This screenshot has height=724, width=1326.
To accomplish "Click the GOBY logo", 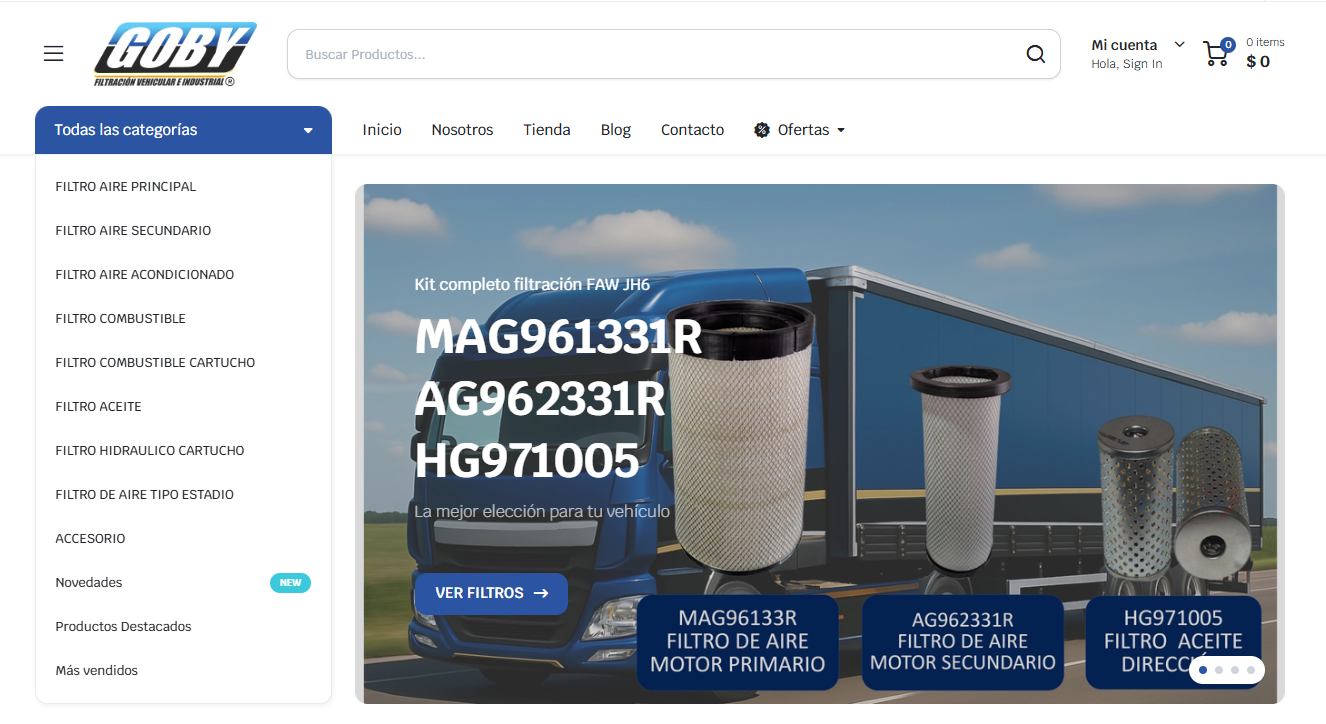I will (175, 54).
